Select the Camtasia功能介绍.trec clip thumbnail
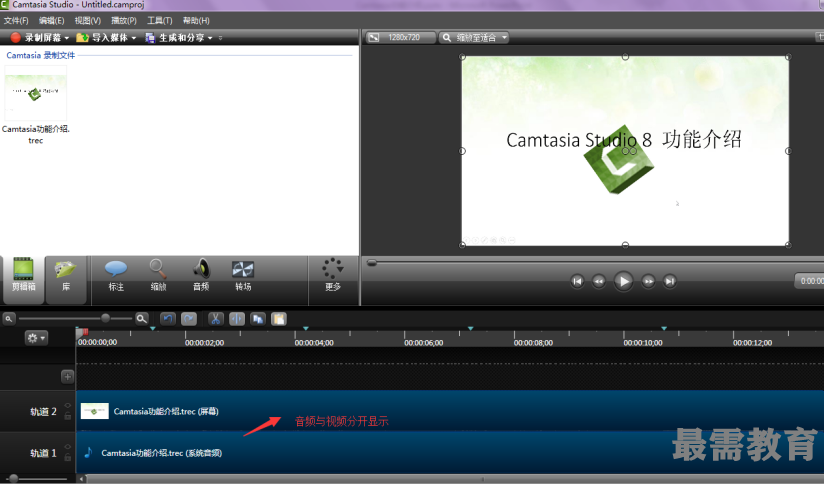Image resolution: width=824 pixels, height=484 pixels. tap(36, 94)
